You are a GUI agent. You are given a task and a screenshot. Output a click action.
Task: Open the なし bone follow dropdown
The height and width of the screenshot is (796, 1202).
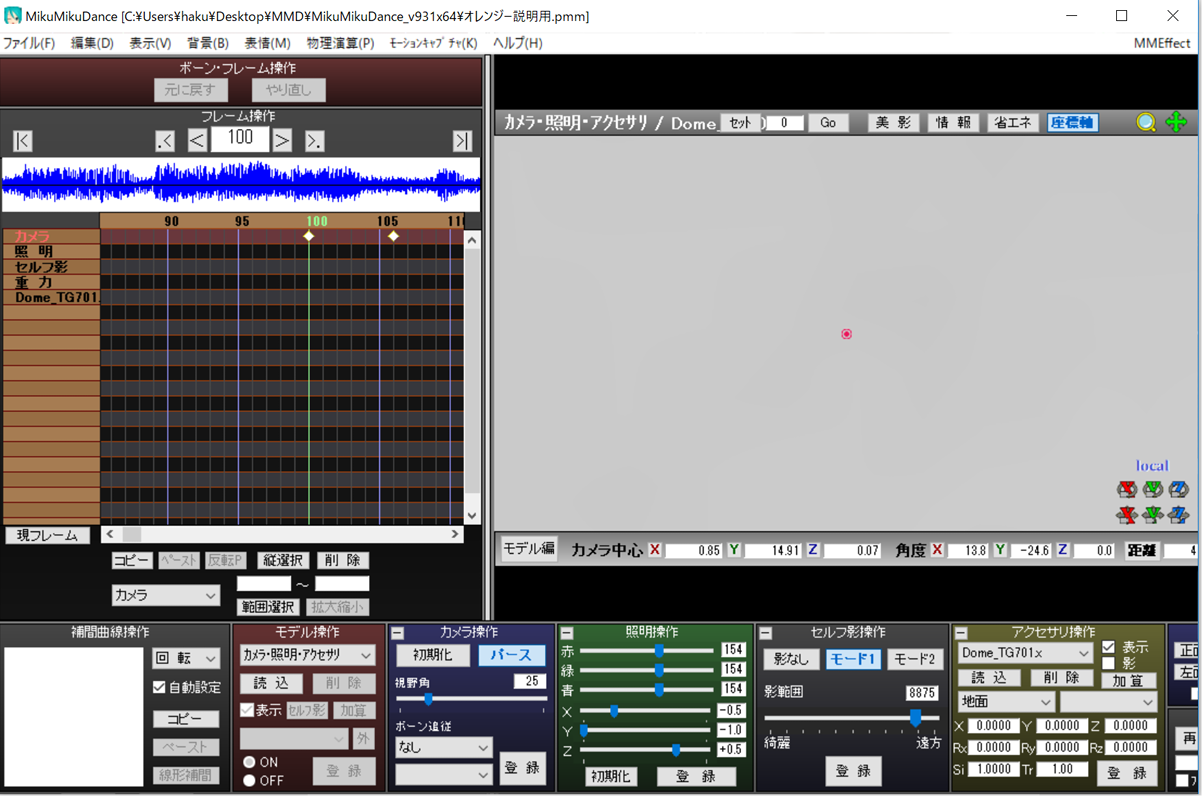(444, 747)
